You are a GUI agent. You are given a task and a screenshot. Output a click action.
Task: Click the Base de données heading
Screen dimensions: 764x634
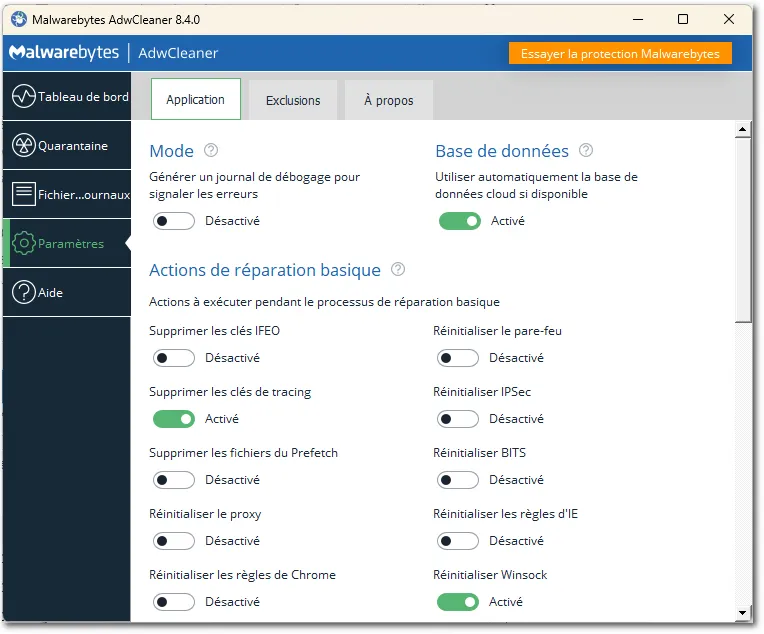(x=502, y=151)
